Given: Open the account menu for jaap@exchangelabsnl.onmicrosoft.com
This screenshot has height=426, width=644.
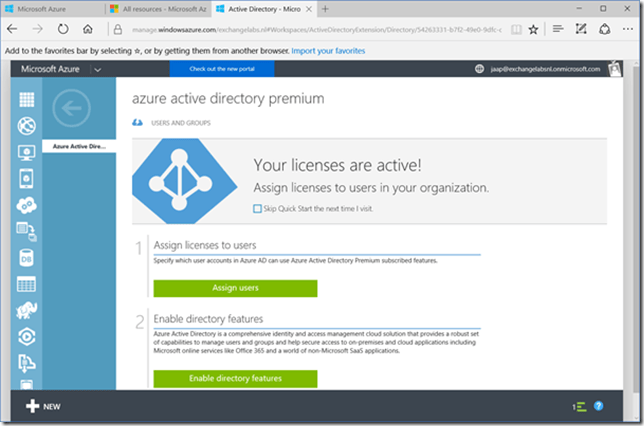Looking at the screenshot, I should coord(540,69).
